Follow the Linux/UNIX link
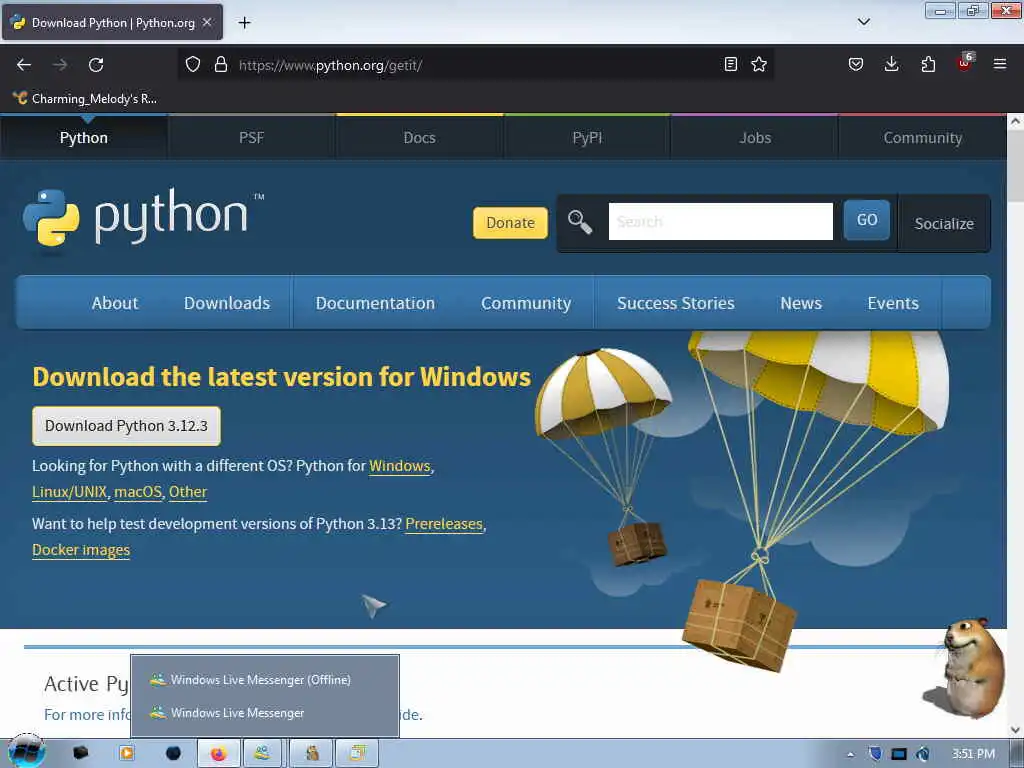This screenshot has width=1024, height=768. pyautogui.click(x=69, y=492)
